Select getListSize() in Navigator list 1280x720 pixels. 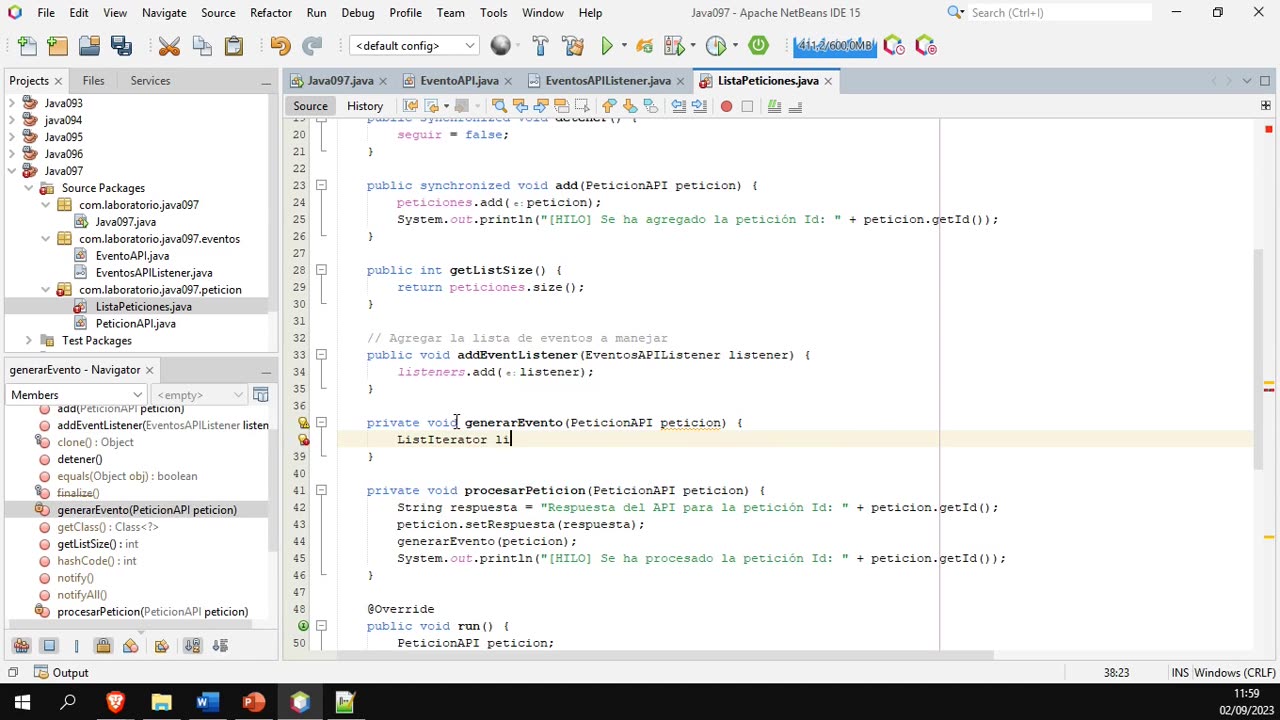tap(97, 544)
